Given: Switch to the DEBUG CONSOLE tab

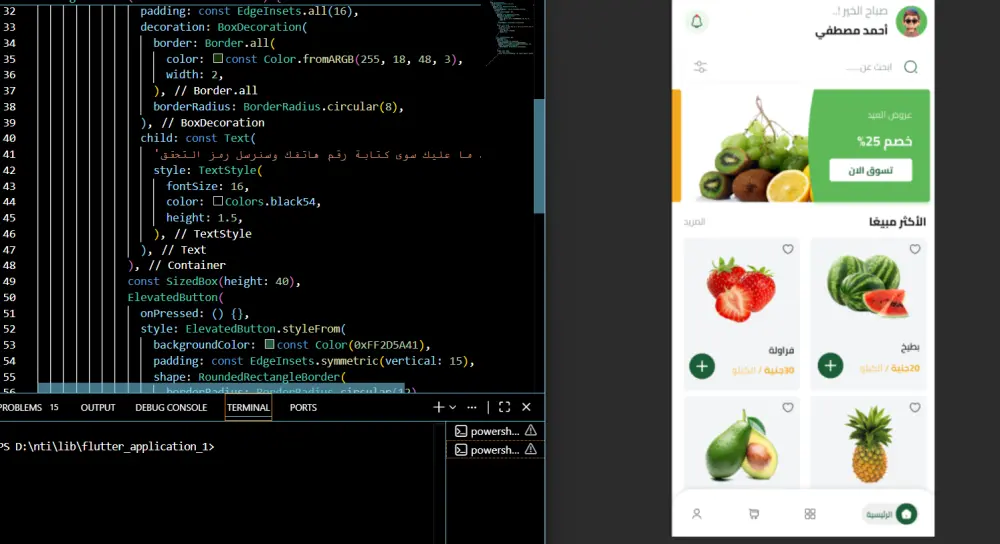Looking at the screenshot, I should (171, 408).
